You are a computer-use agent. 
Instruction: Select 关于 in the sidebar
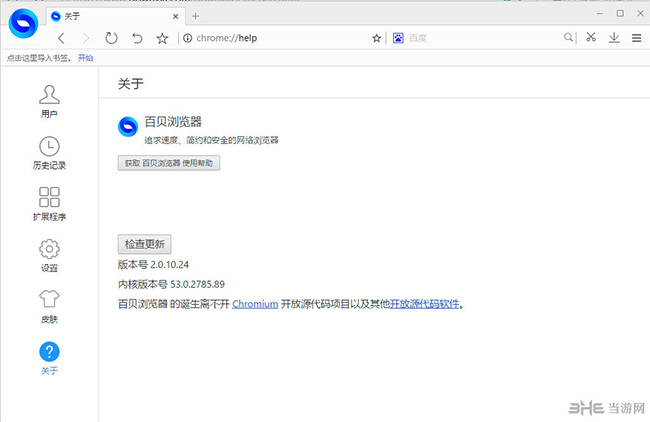tap(49, 359)
